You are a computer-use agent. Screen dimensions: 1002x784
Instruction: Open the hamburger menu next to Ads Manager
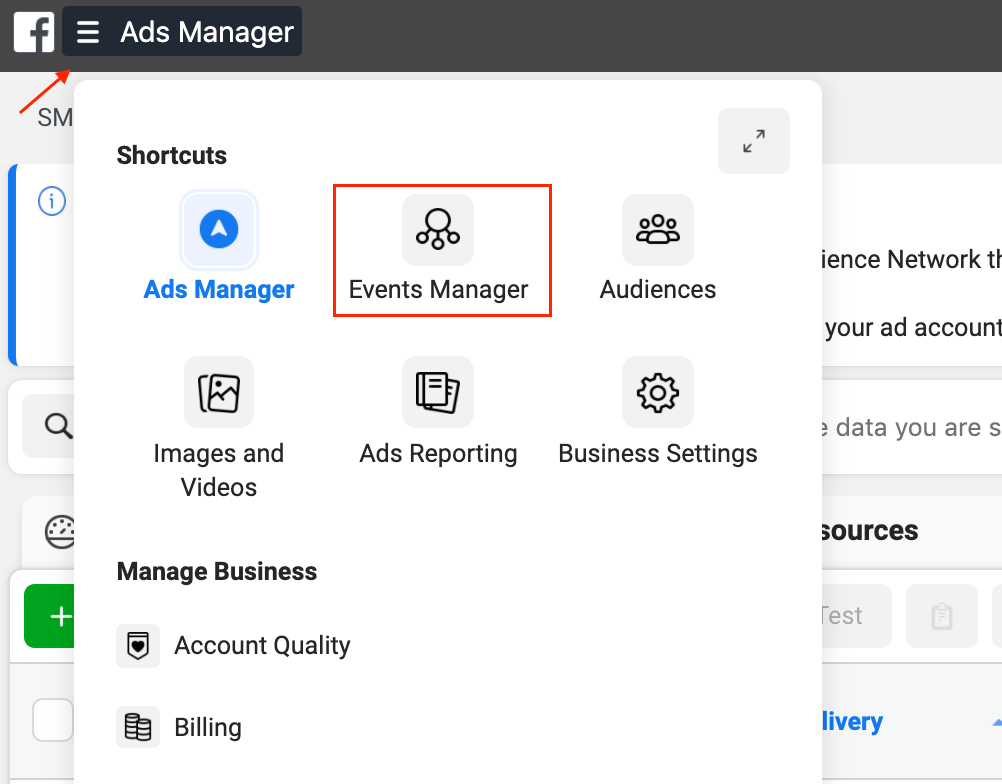point(88,32)
